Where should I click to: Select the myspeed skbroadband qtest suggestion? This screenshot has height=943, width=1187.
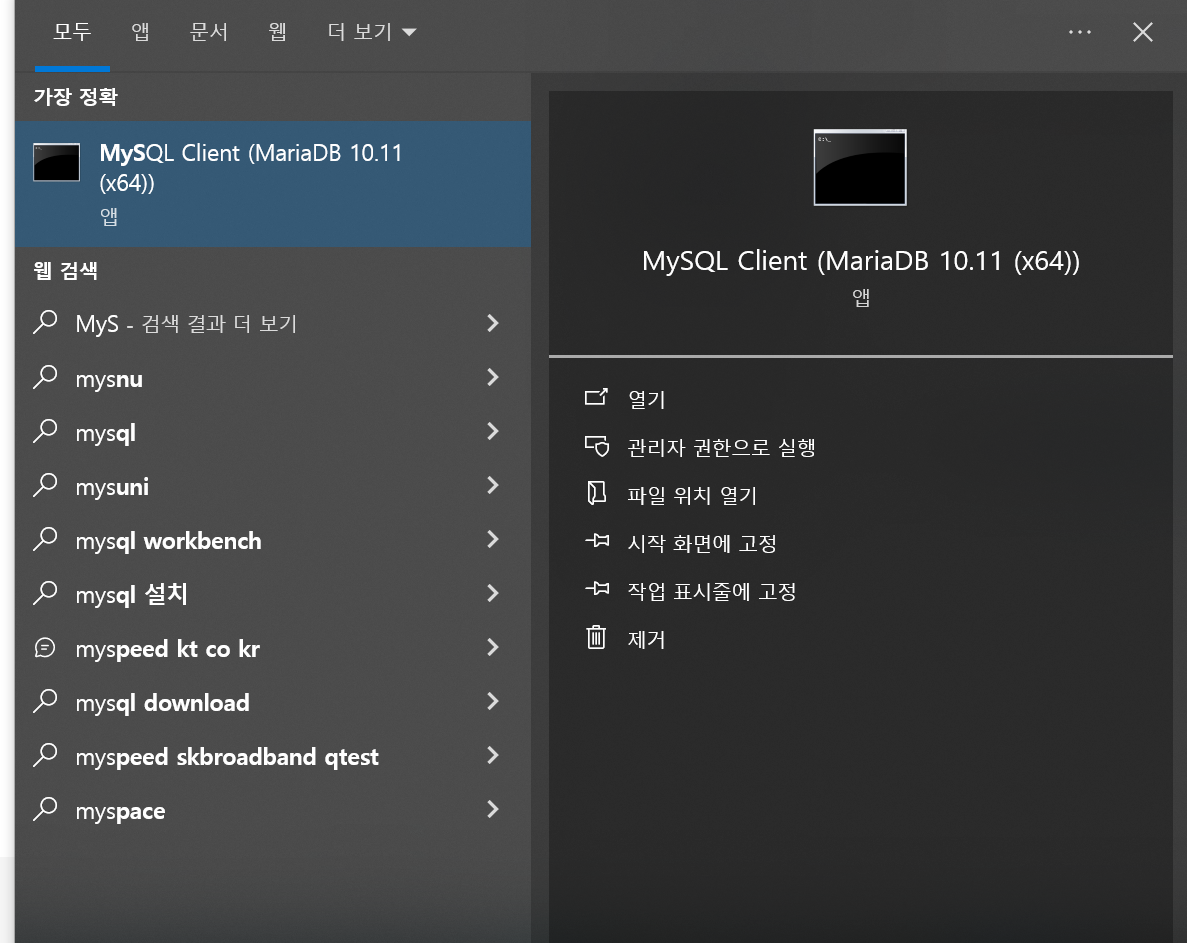(273, 757)
